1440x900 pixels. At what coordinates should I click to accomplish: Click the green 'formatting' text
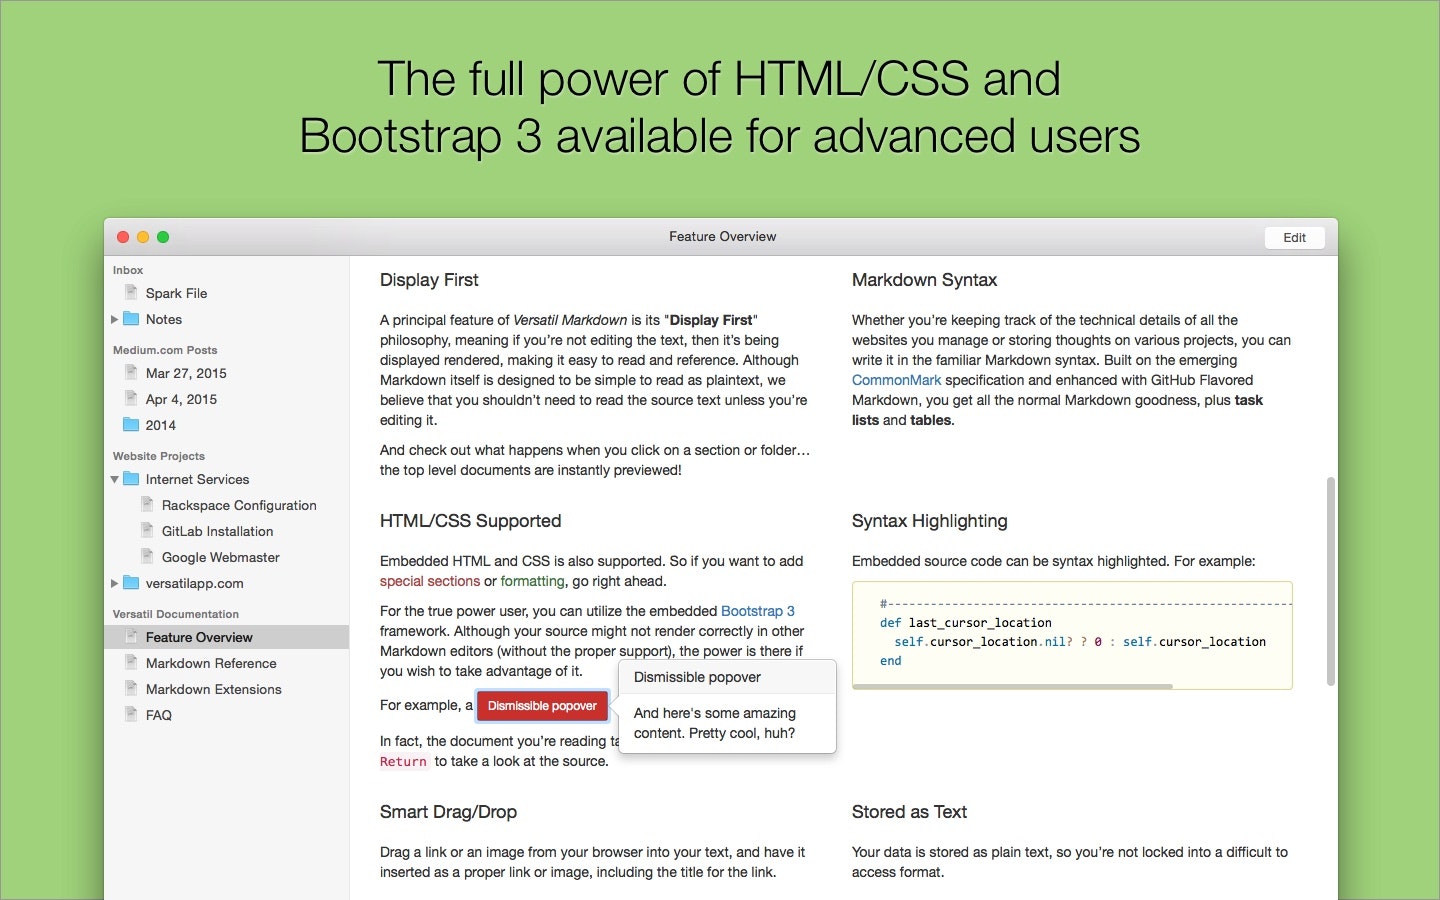click(x=533, y=581)
